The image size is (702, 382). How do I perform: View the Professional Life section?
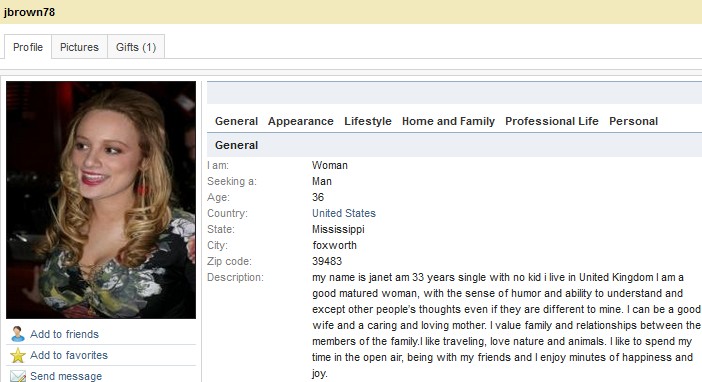pyautogui.click(x=552, y=121)
